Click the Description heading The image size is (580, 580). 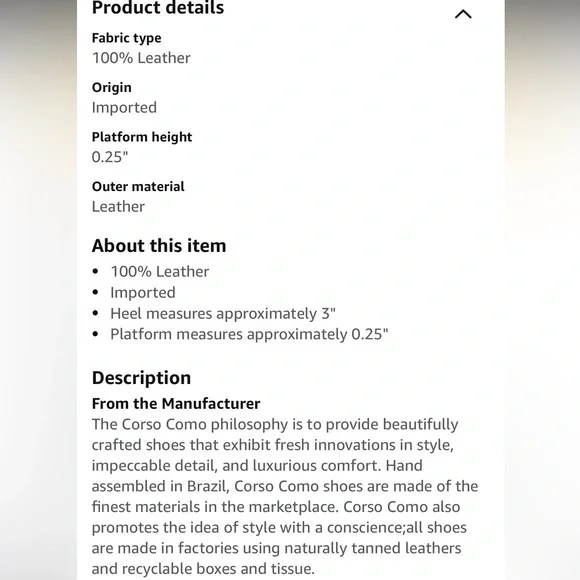(x=141, y=378)
